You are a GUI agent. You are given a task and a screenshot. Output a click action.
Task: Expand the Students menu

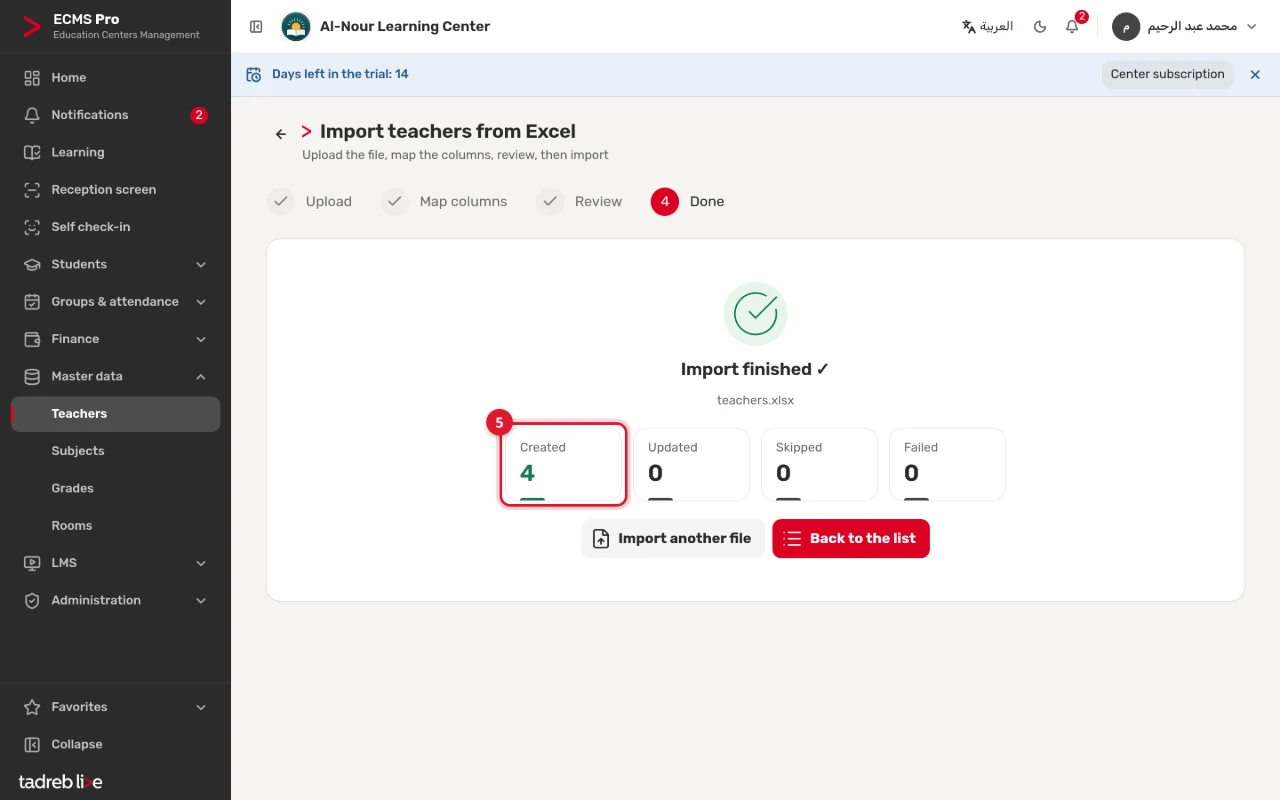(x=116, y=264)
